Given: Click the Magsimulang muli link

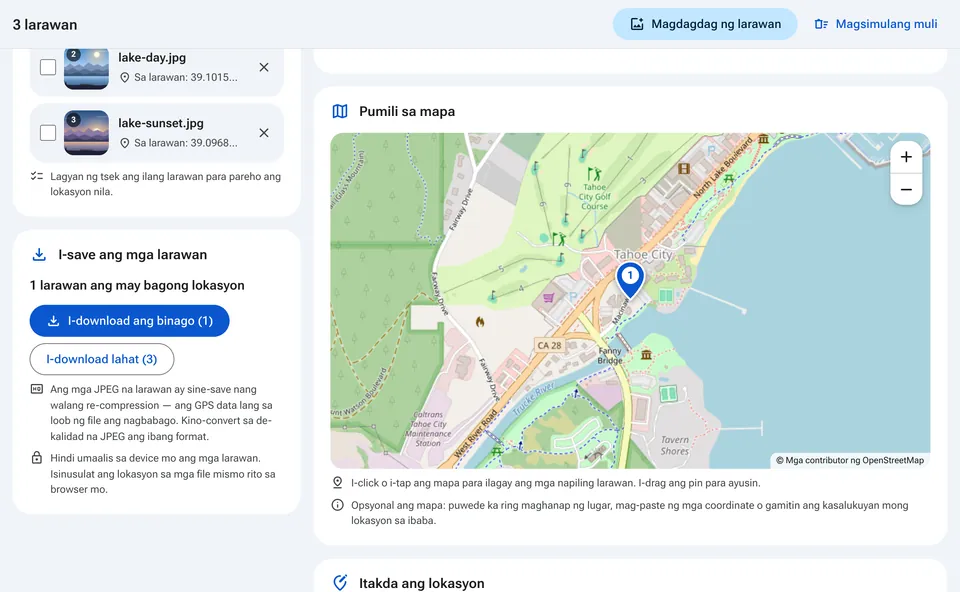Looking at the screenshot, I should [876, 24].
